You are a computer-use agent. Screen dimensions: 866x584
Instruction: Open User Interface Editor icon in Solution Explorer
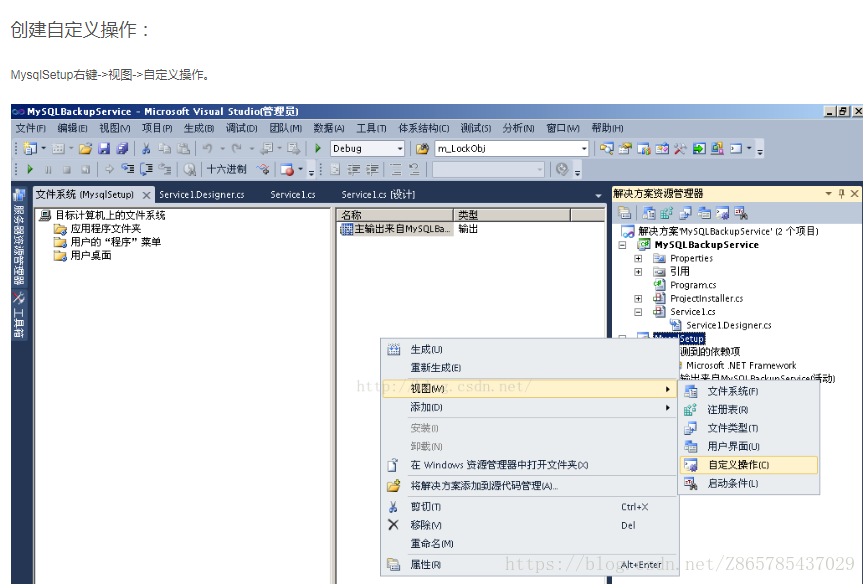coord(704,213)
